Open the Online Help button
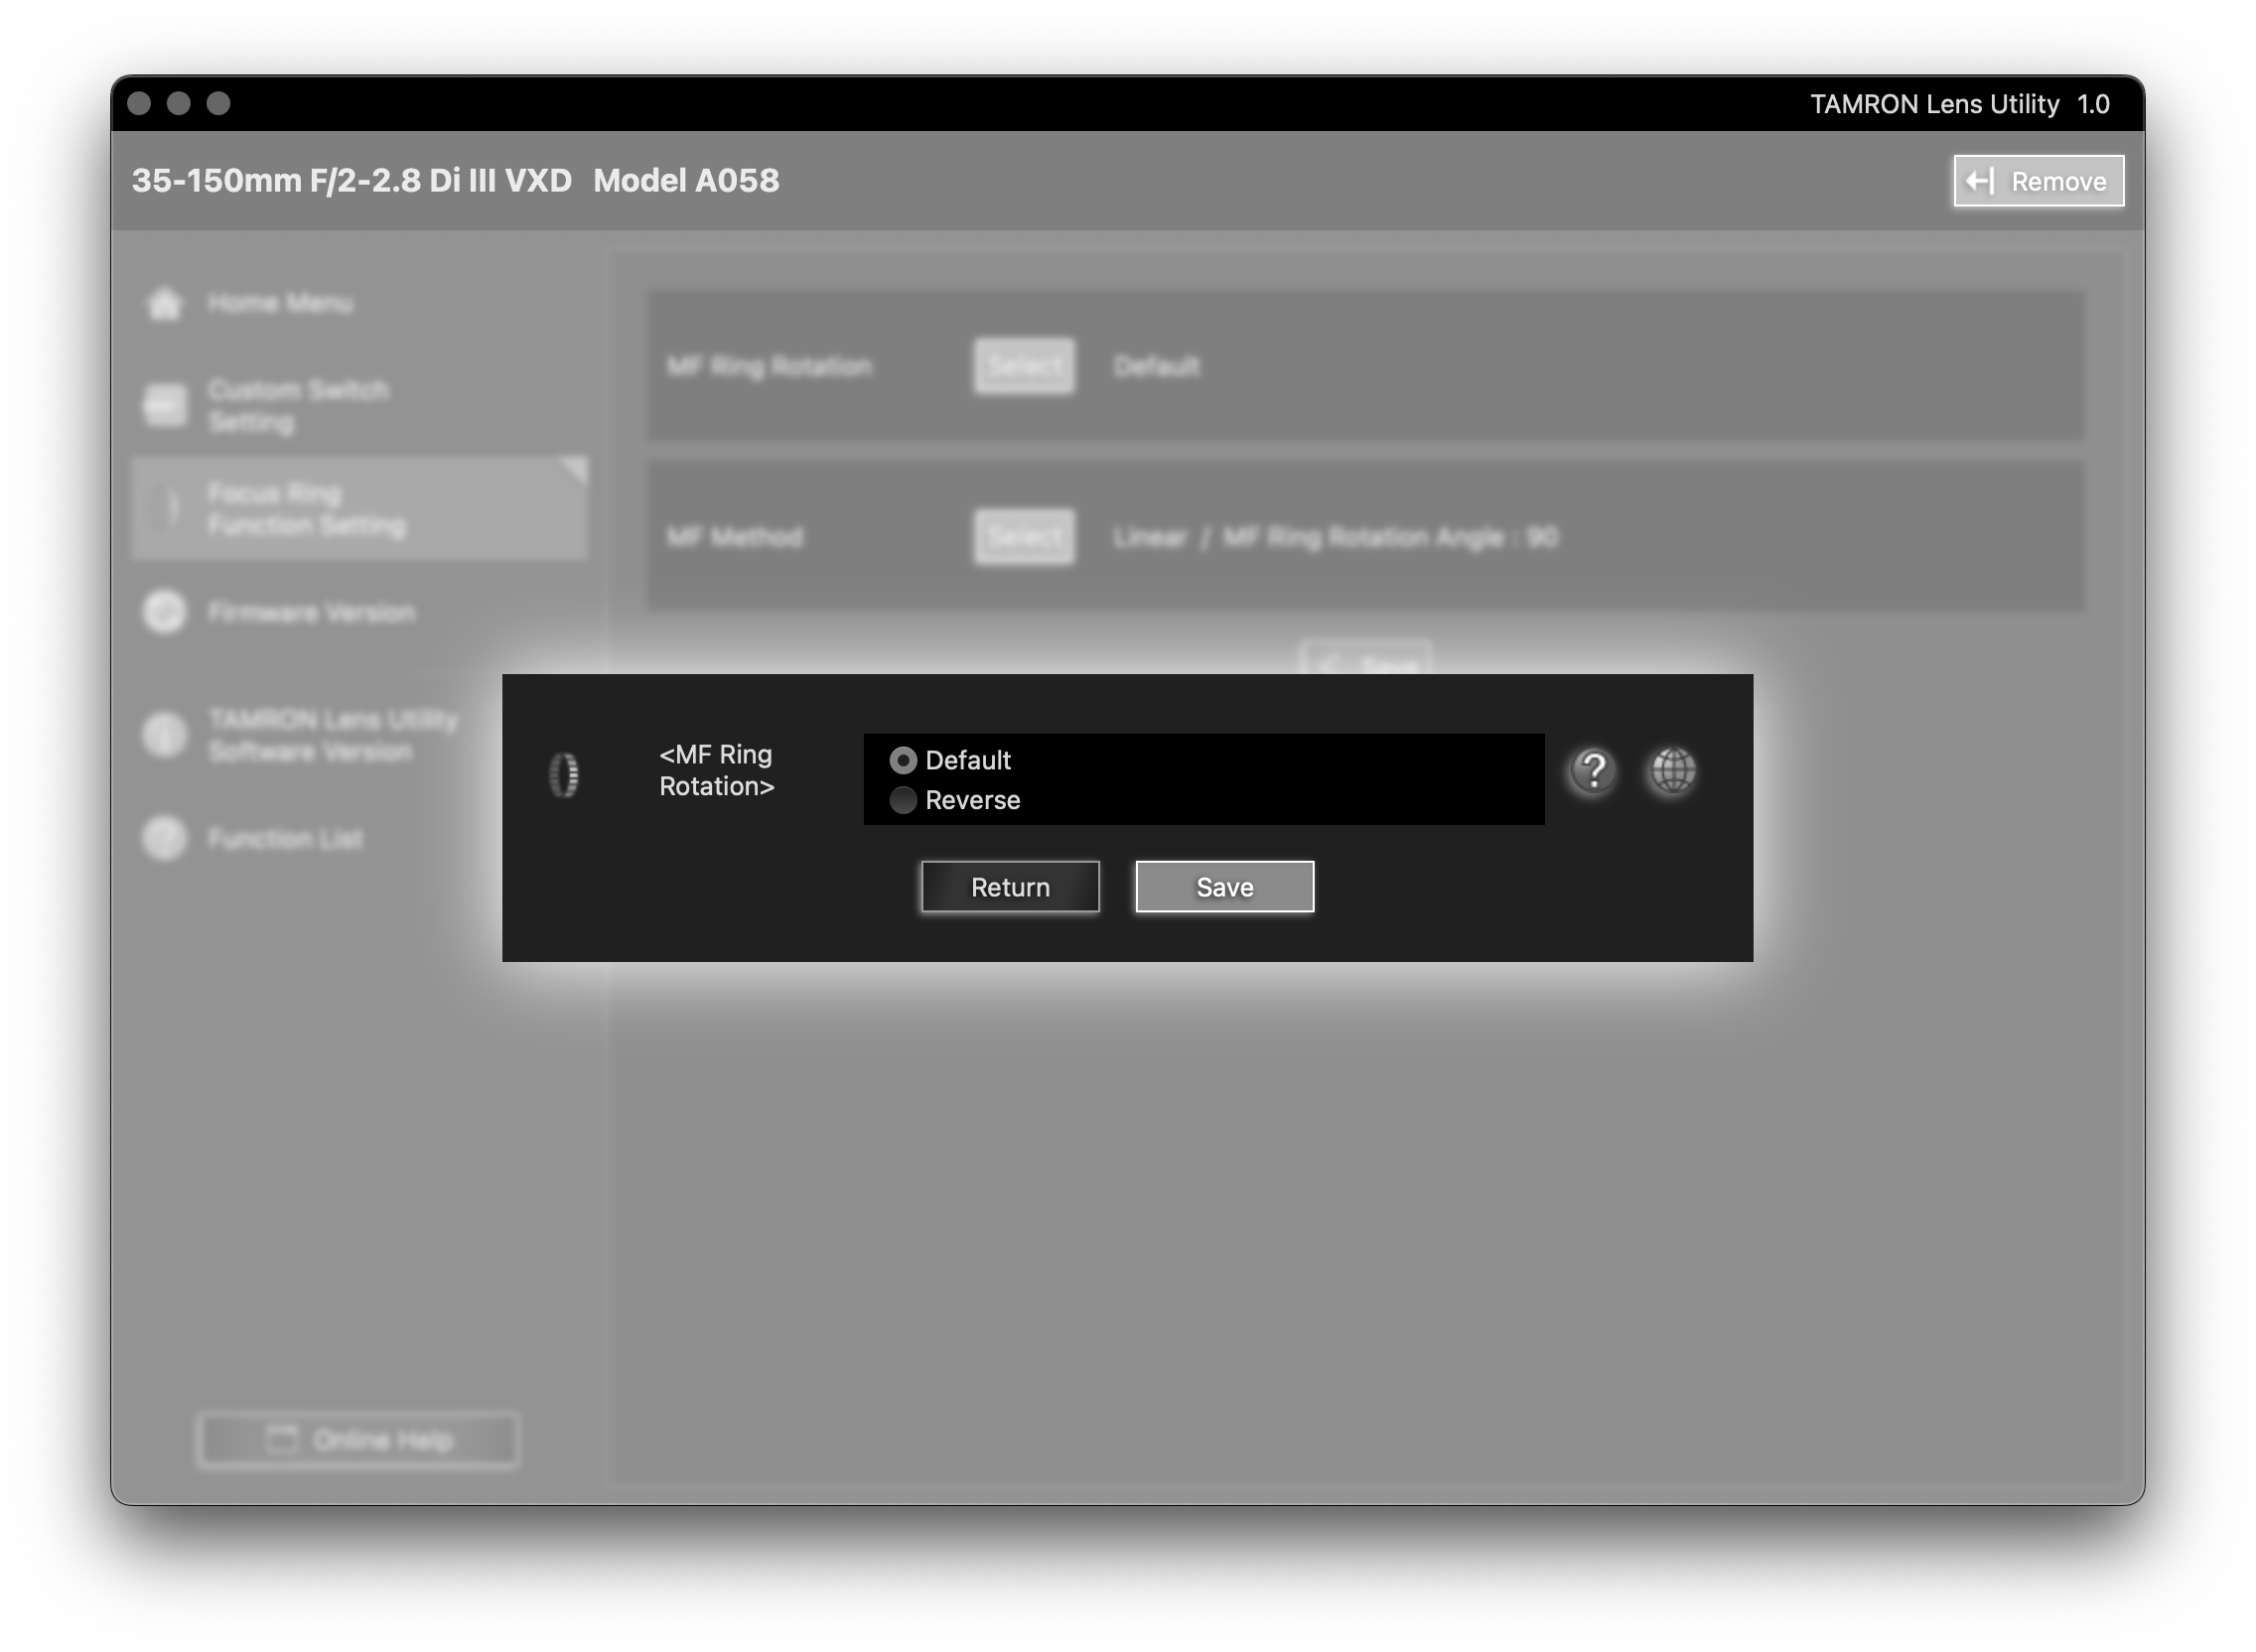This screenshot has height=1652, width=2256. tap(358, 1440)
